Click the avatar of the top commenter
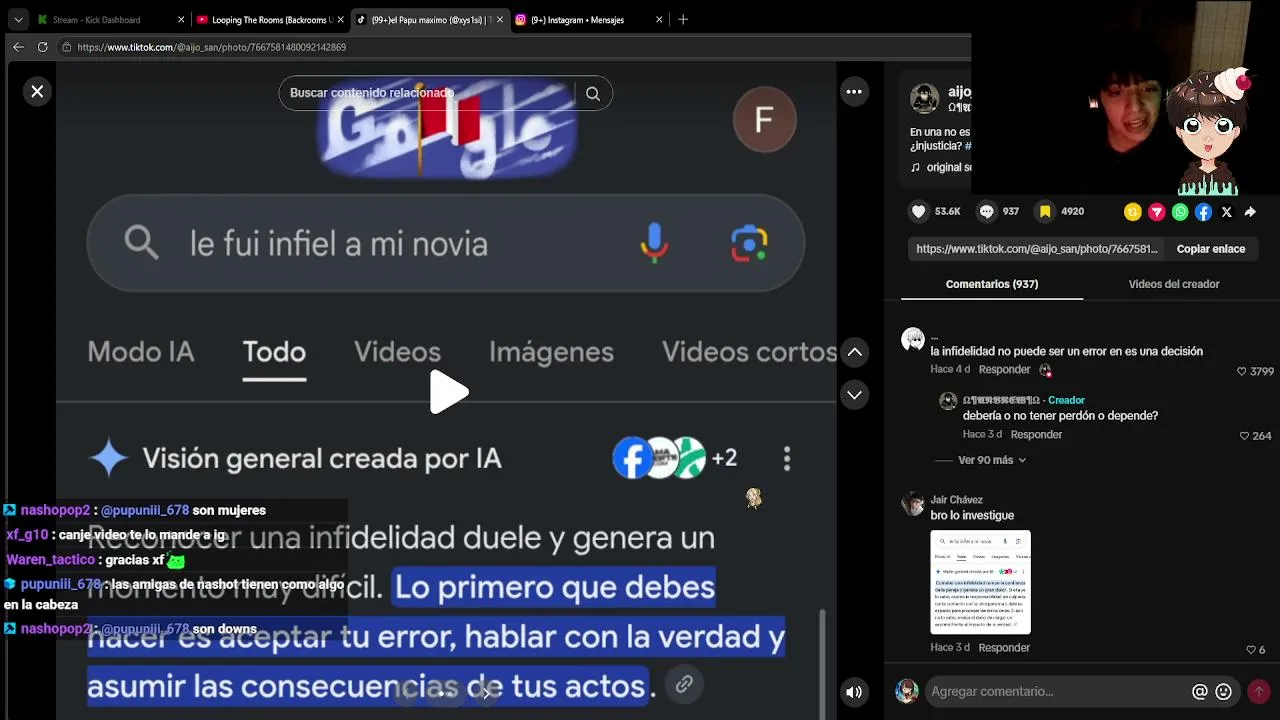This screenshot has height=720, width=1280. pos(913,340)
